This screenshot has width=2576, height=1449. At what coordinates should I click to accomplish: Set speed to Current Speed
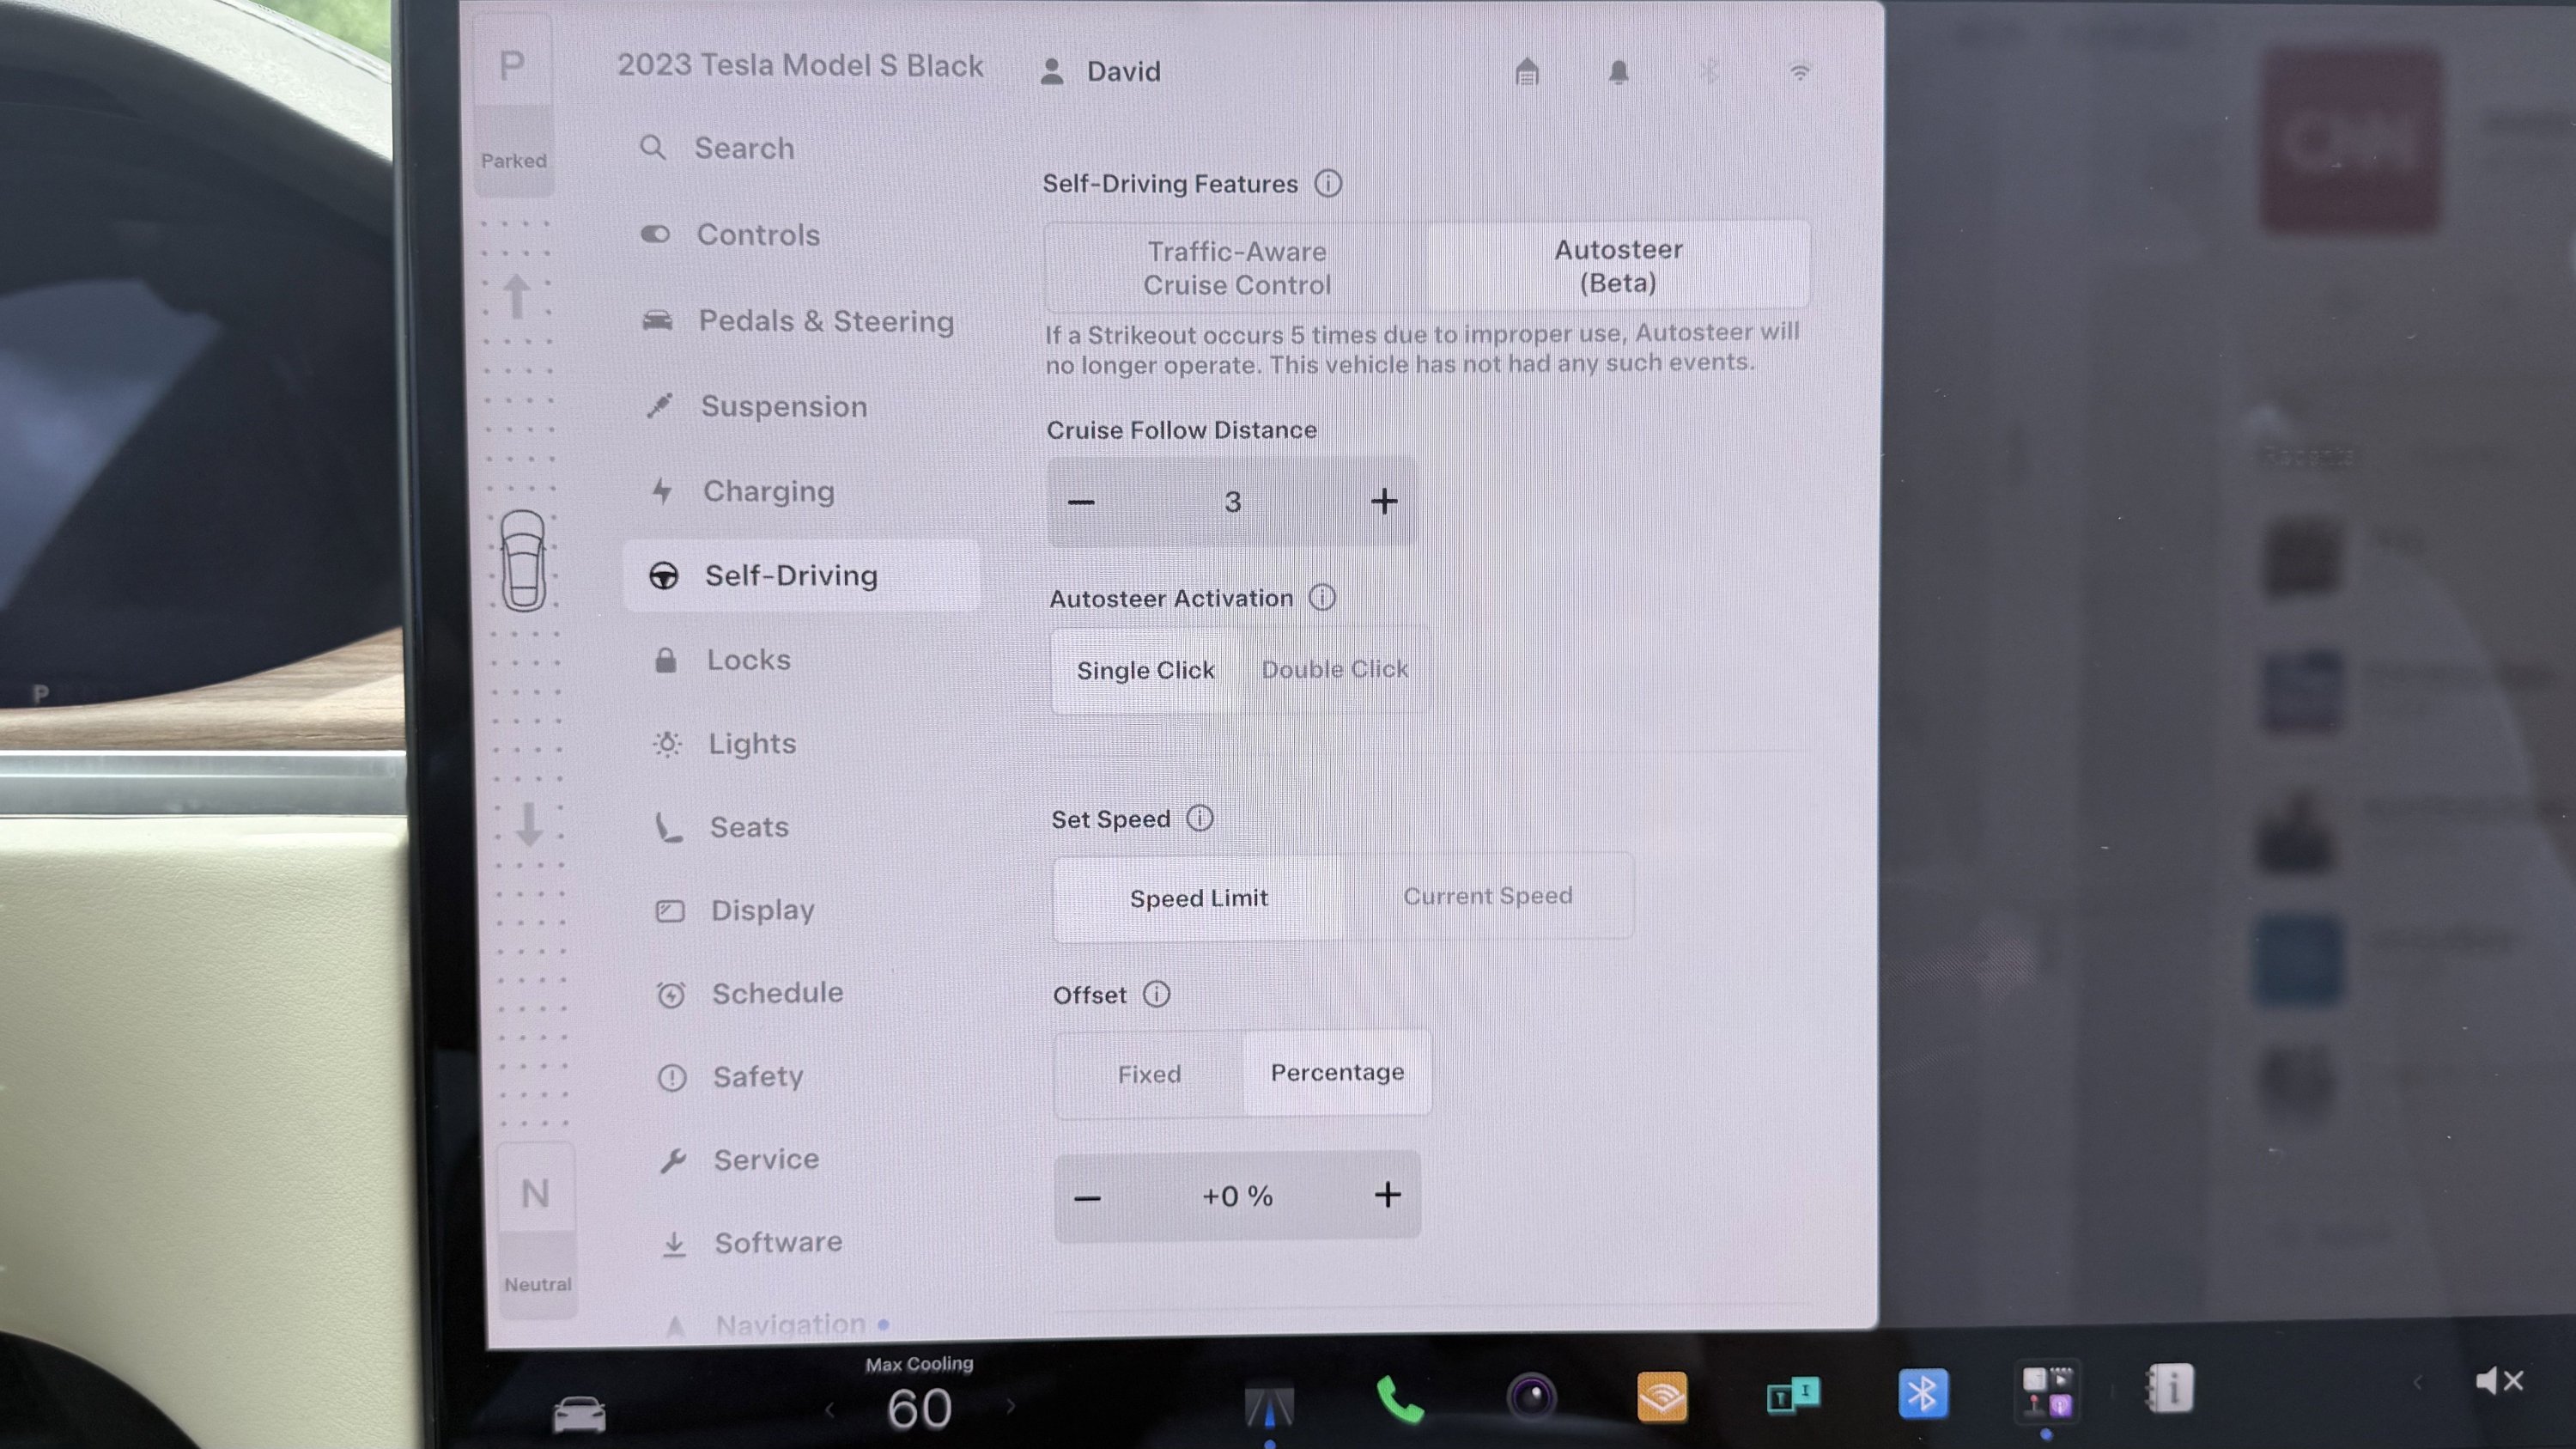point(1488,896)
